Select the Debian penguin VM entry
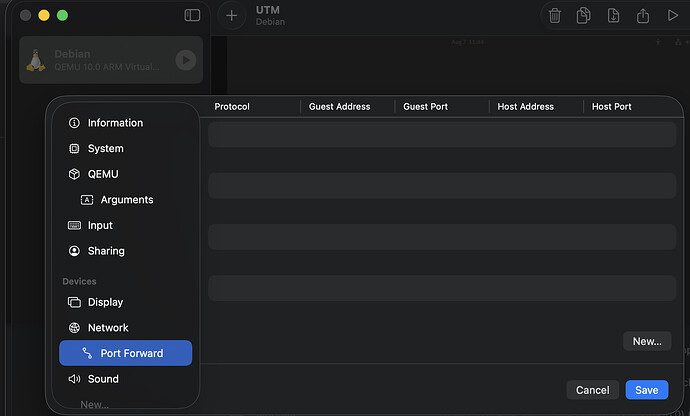The height and width of the screenshot is (416, 690). coord(111,60)
